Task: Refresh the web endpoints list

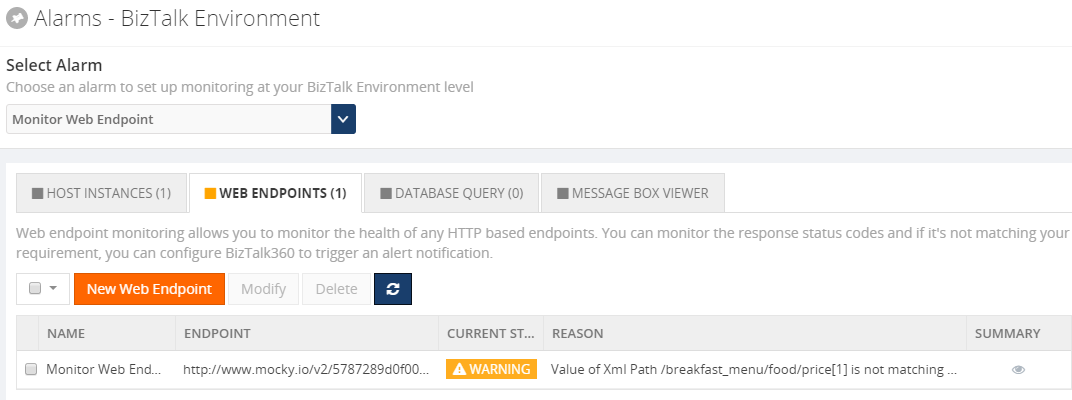Action: click(393, 289)
